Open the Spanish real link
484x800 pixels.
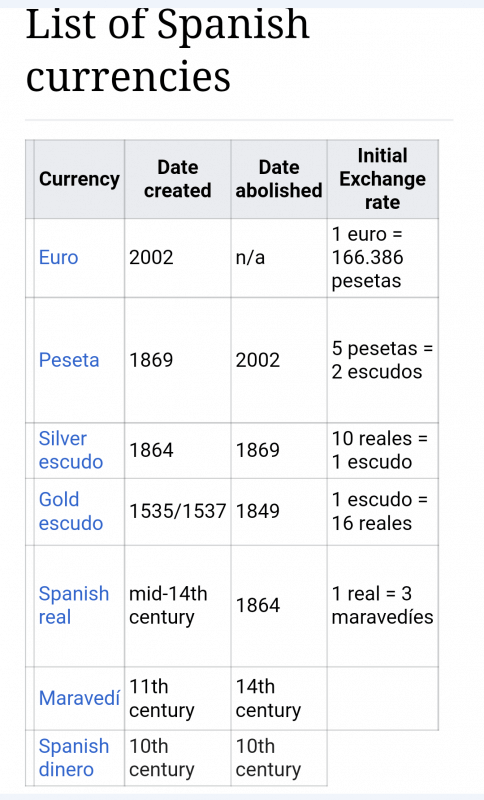click(x=74, y=606)
